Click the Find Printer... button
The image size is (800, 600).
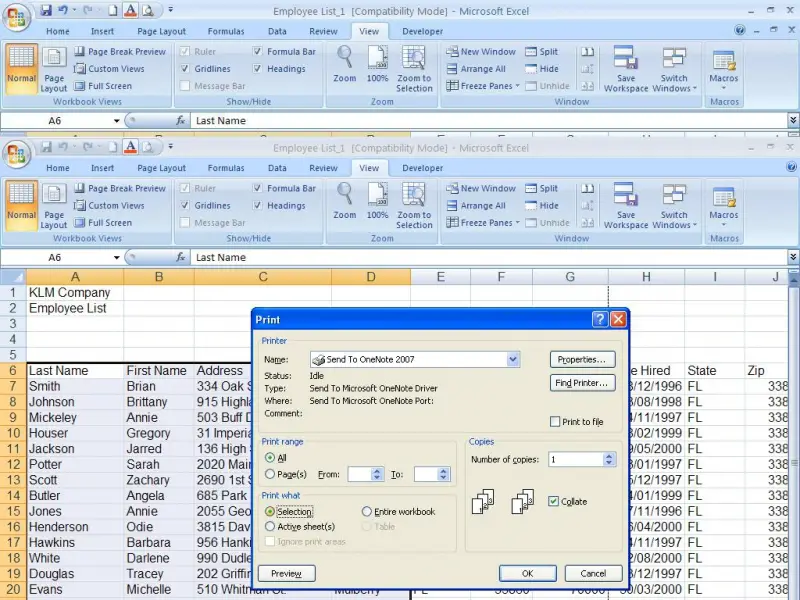582,383
